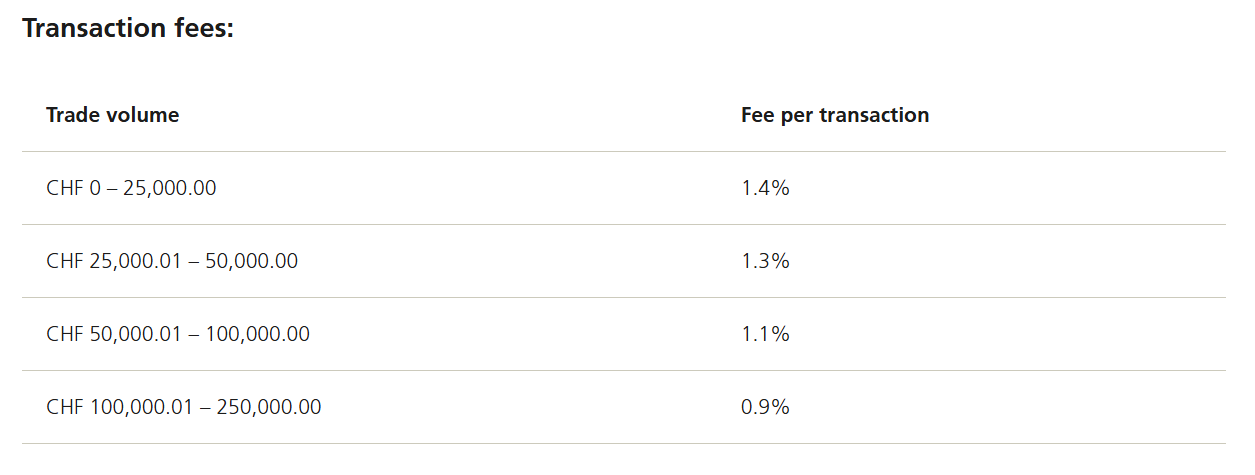Click the 1.3% fee value
Image resolution: width=1255 pixels, height=475 pixels.
click(765, 261)
